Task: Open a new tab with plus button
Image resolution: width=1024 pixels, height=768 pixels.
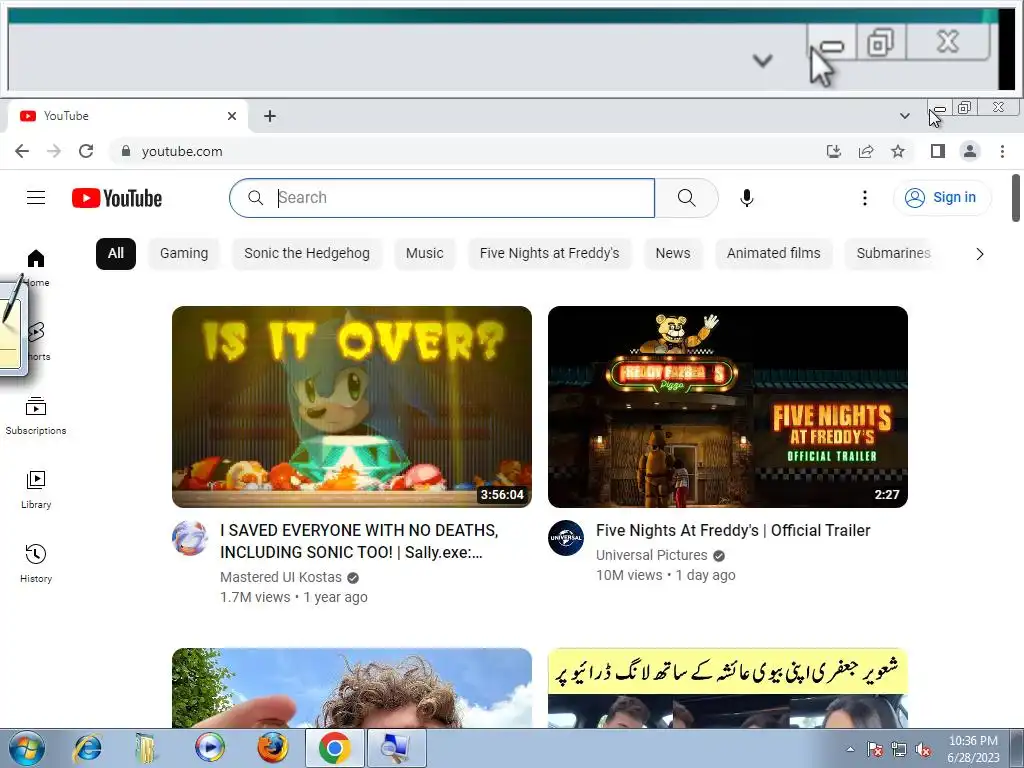Action: (x=270, y=116)
